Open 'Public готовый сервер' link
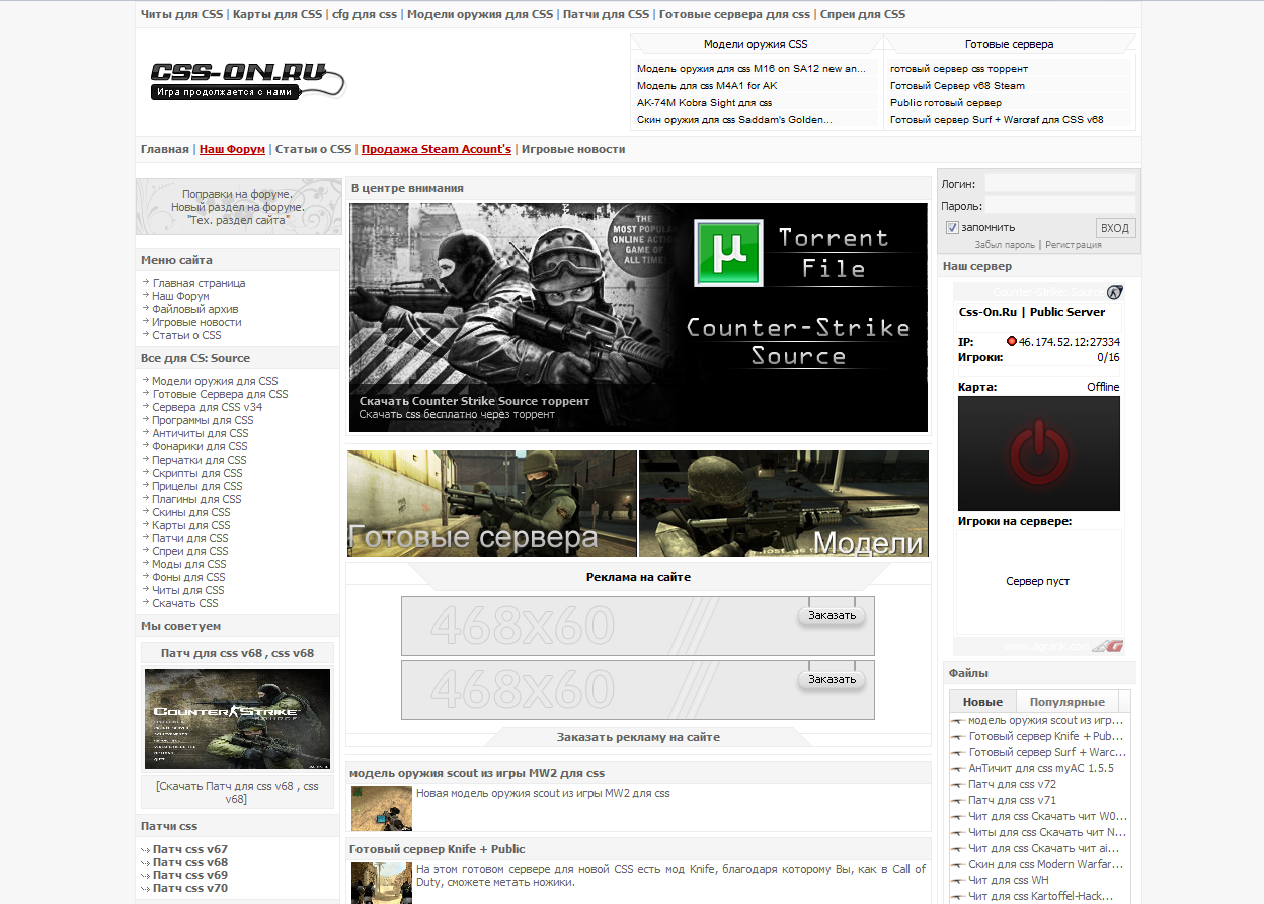Viewport: 1264px width, 904px height. [x=946, y=103]
